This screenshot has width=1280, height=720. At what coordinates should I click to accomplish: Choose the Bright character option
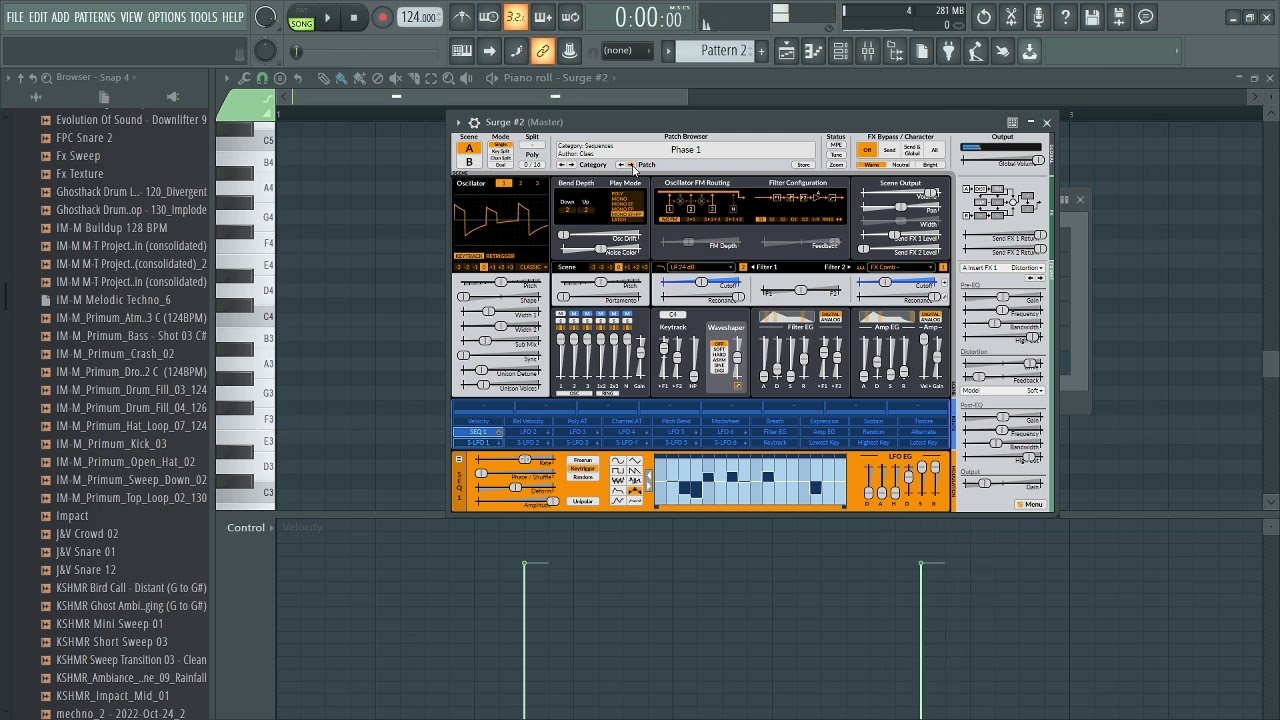click(931, 165)
